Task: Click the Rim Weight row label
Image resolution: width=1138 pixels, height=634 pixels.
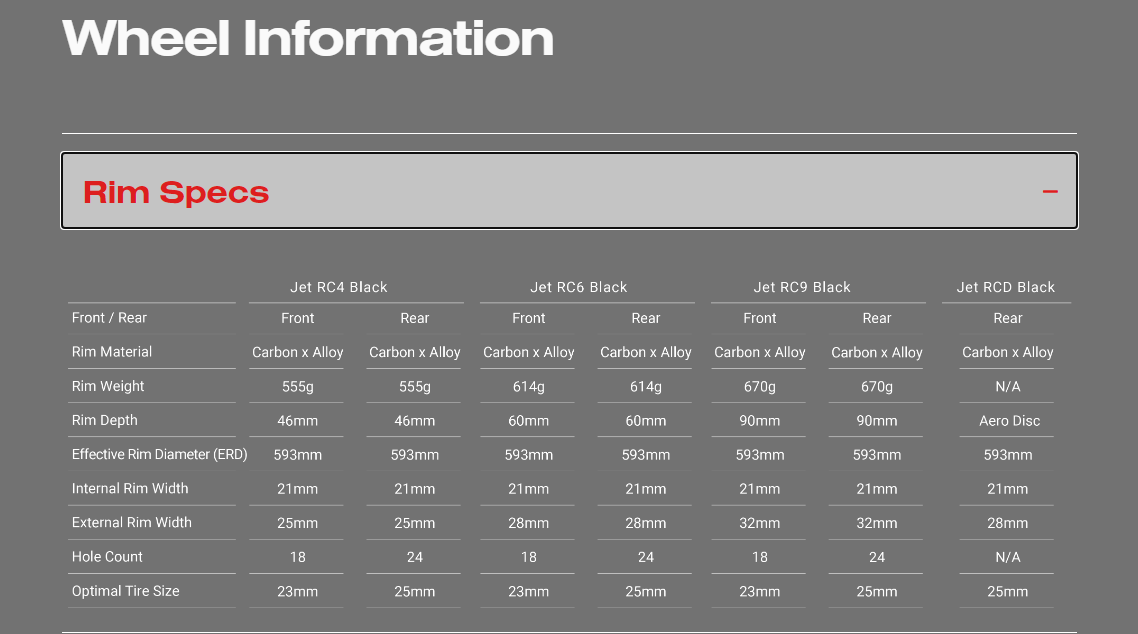Action: tap(108, 386)
